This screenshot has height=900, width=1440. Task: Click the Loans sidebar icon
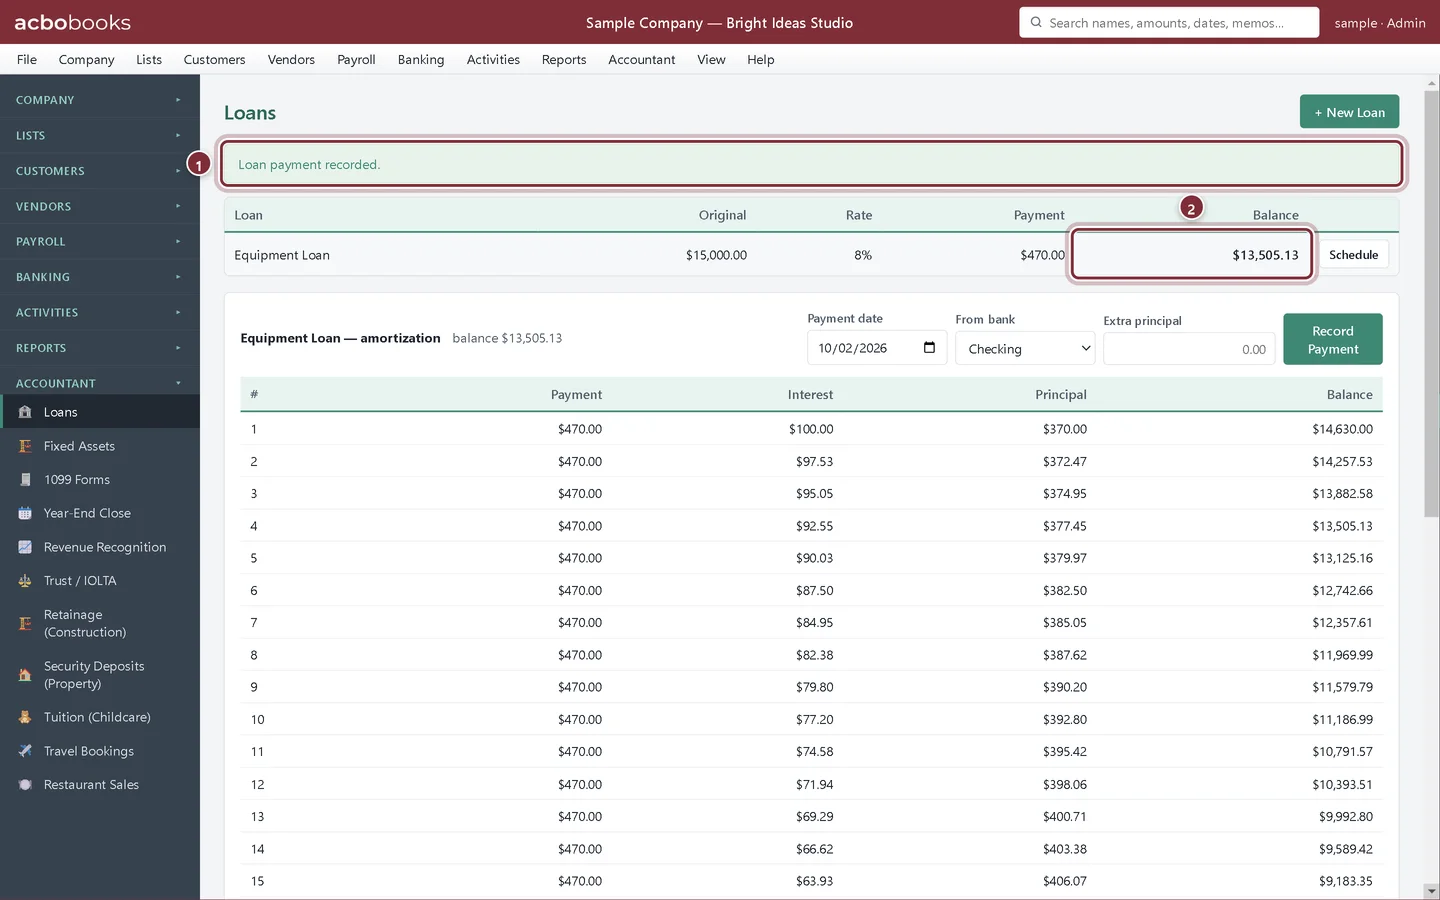[25, 412]
